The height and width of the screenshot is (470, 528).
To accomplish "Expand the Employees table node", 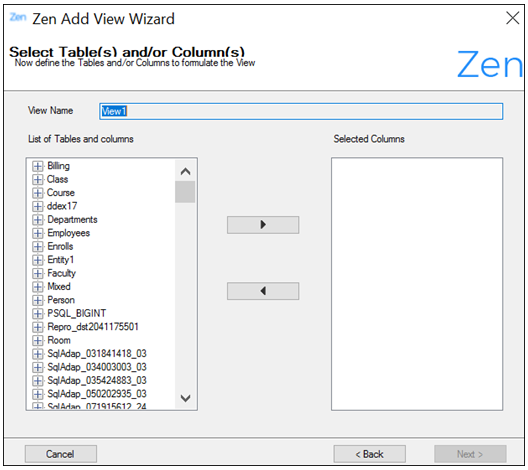I will pos(38,233).
